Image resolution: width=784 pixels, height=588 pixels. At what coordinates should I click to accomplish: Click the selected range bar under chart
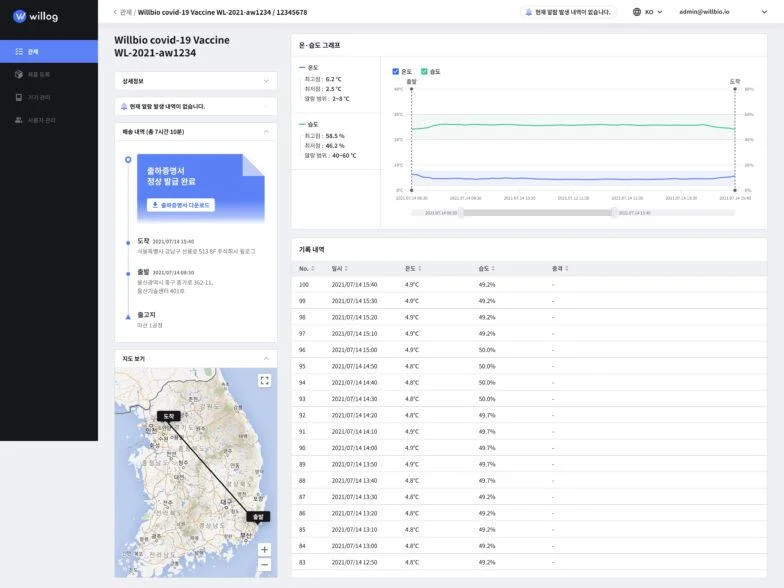(538, 213)
